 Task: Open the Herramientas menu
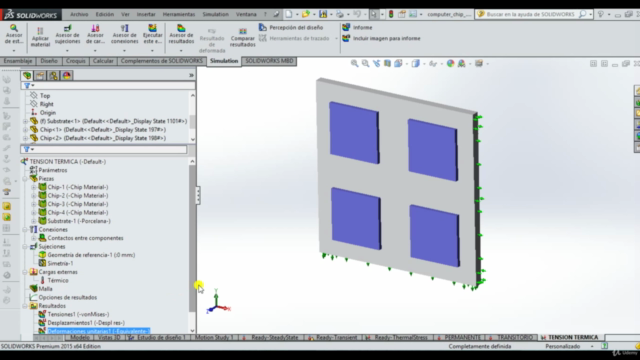[x=179, y=14]
